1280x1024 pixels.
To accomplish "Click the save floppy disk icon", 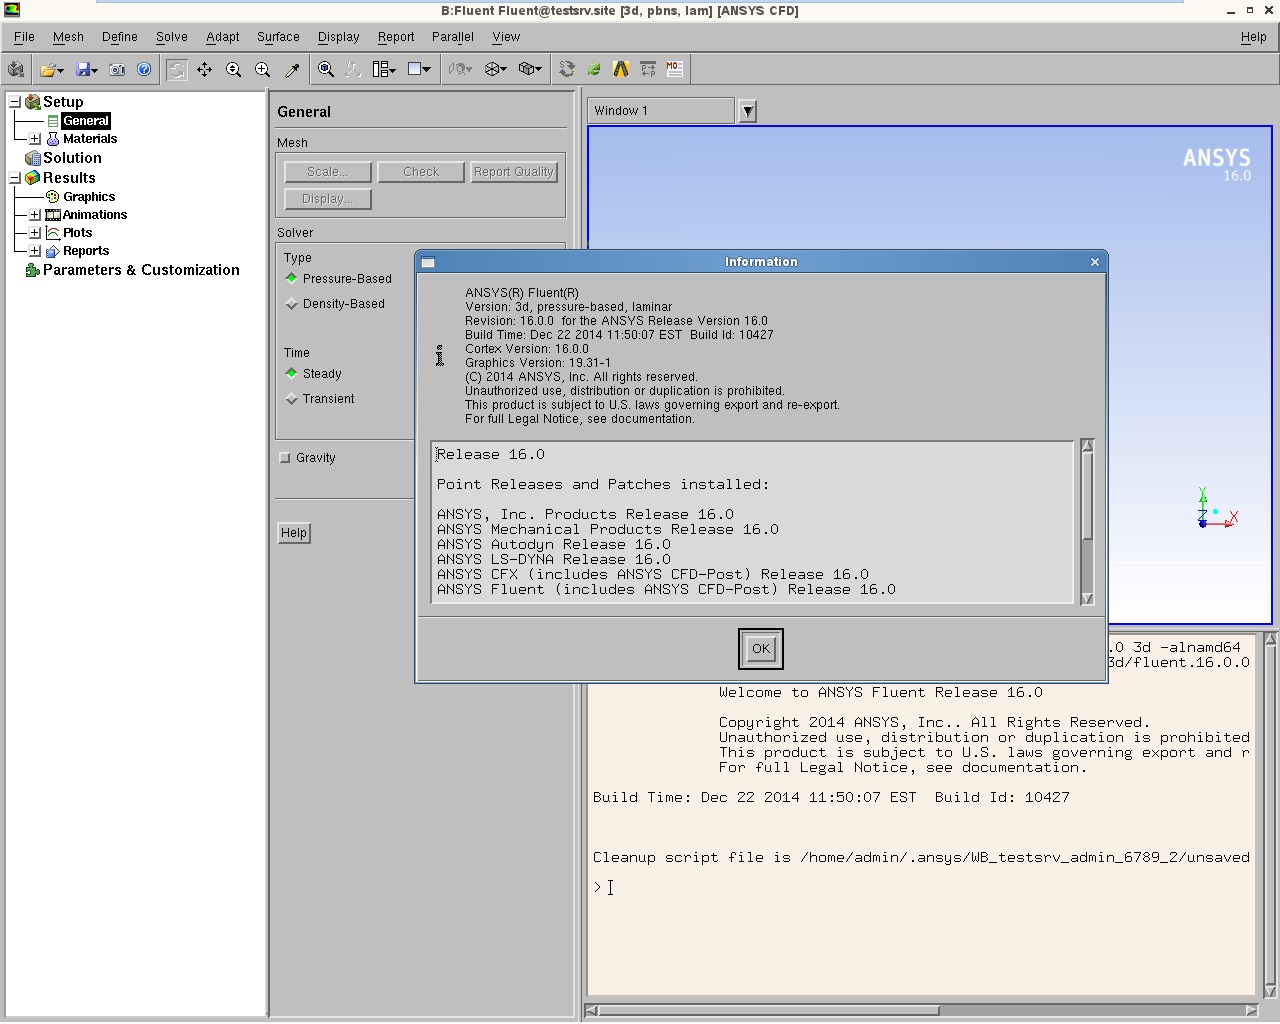I will click(x=84, y=70).
